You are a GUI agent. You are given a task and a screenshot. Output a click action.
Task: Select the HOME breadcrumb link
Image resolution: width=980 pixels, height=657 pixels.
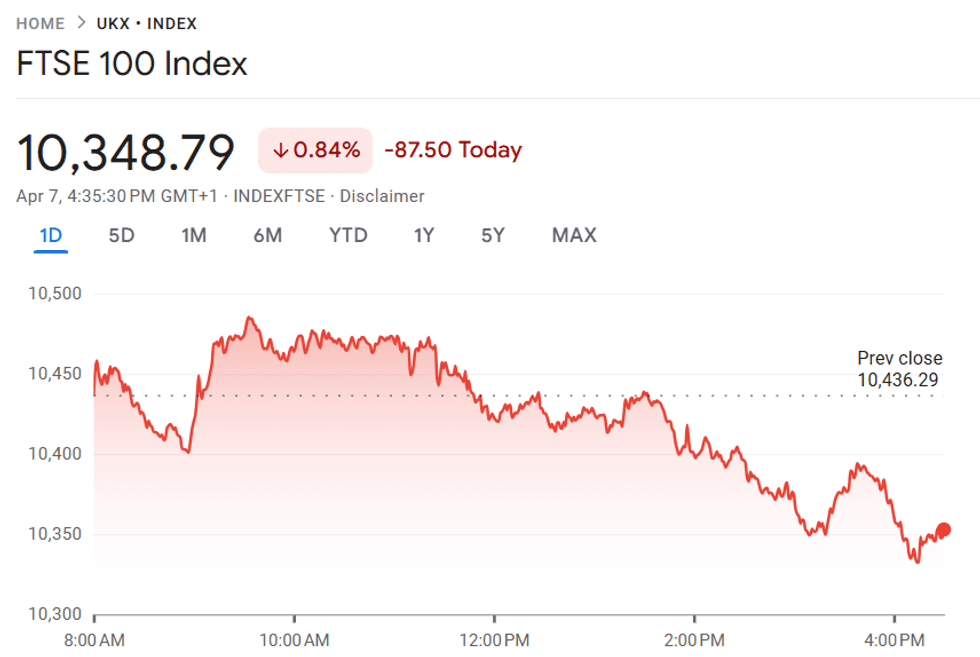(x=40, y=23)
